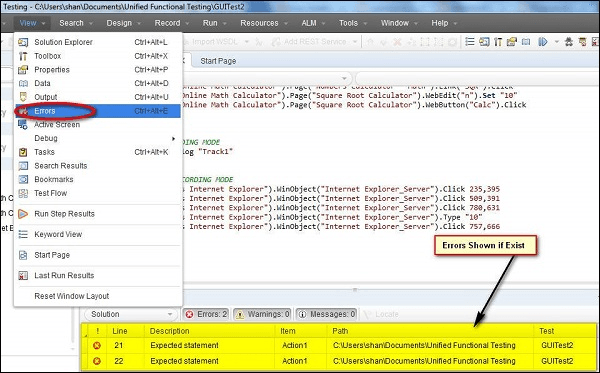Click the Solution Explorer toolbar icon
The image size is (600, 373).
point(484,42)
